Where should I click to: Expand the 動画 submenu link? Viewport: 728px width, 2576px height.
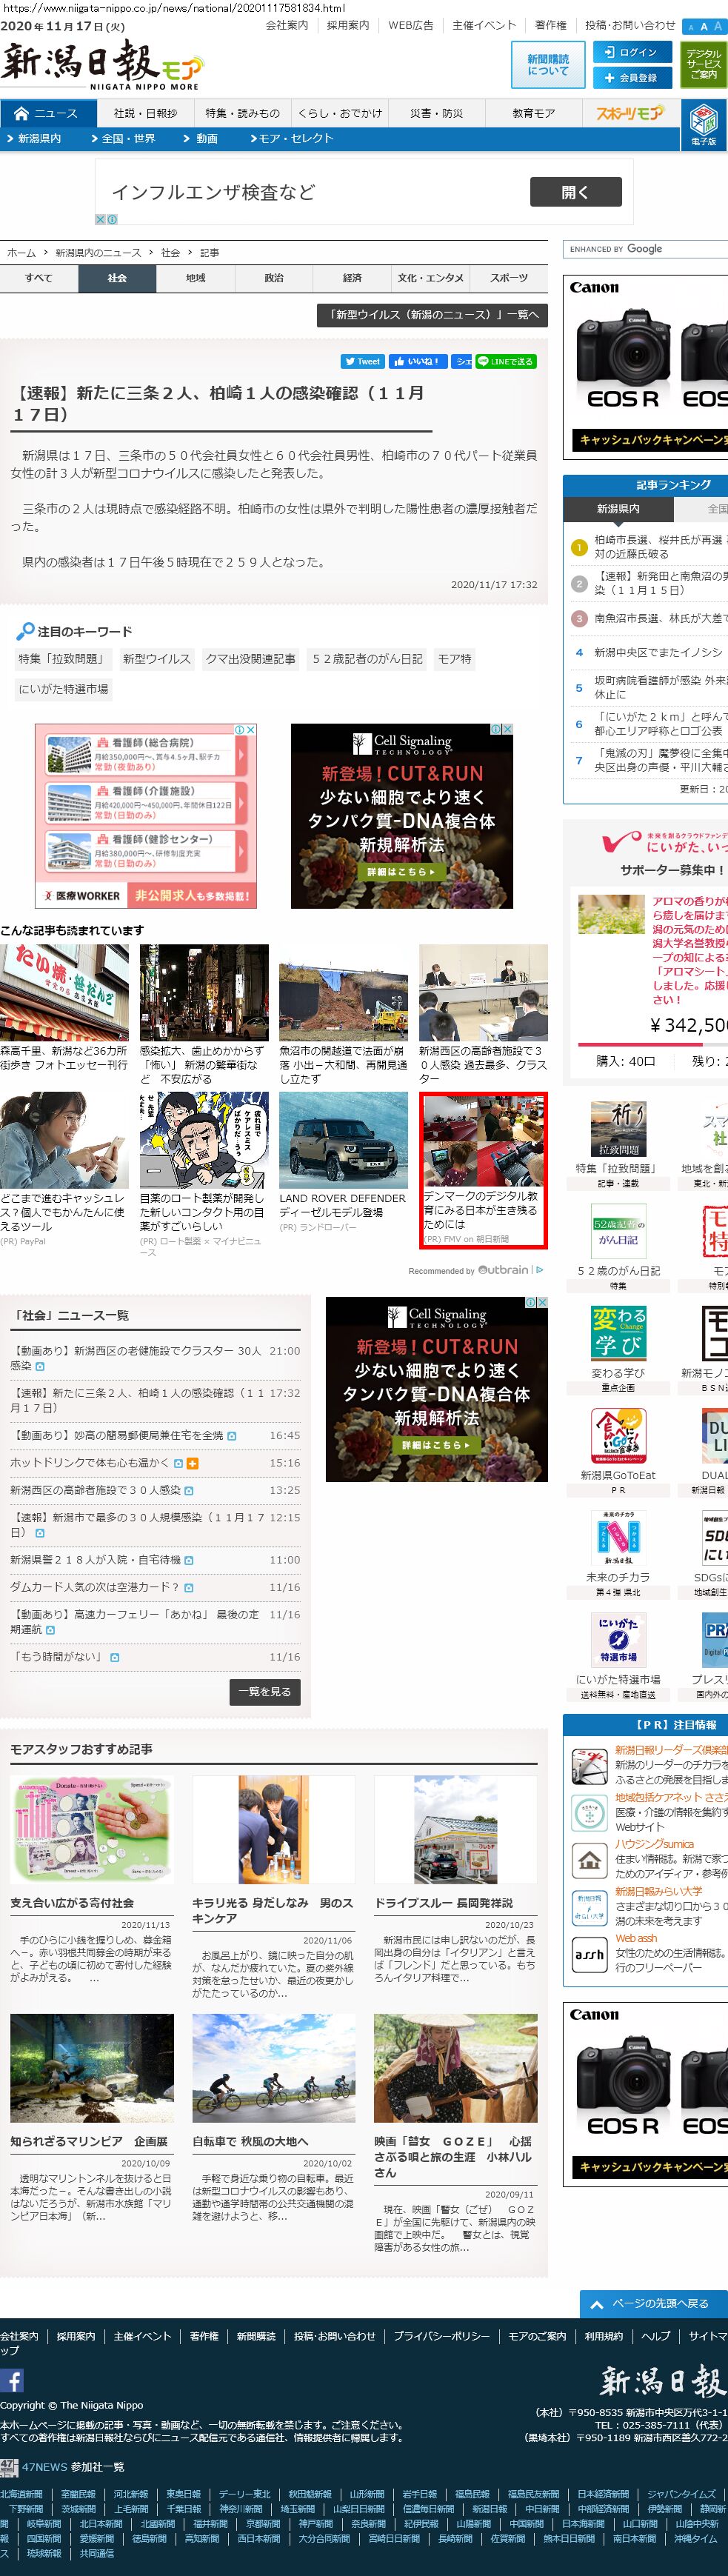point(201,139)
